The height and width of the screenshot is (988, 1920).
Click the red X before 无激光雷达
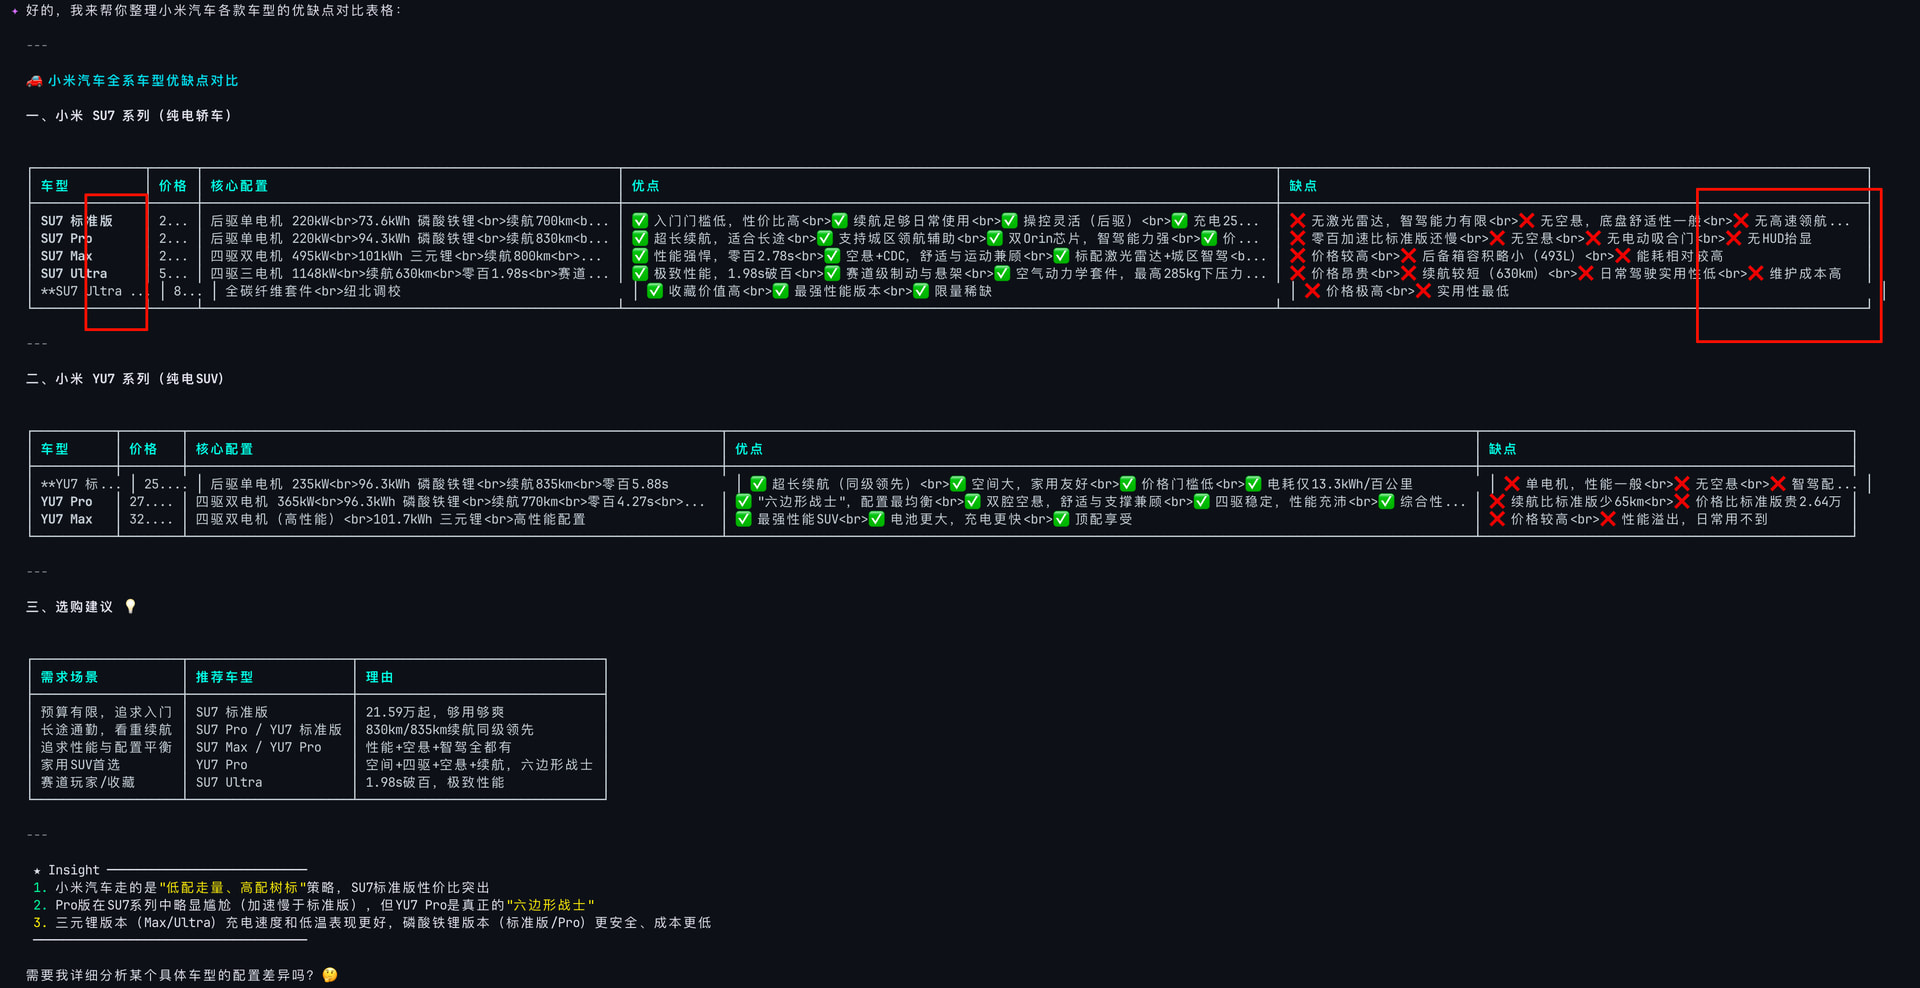point(1298,221)
